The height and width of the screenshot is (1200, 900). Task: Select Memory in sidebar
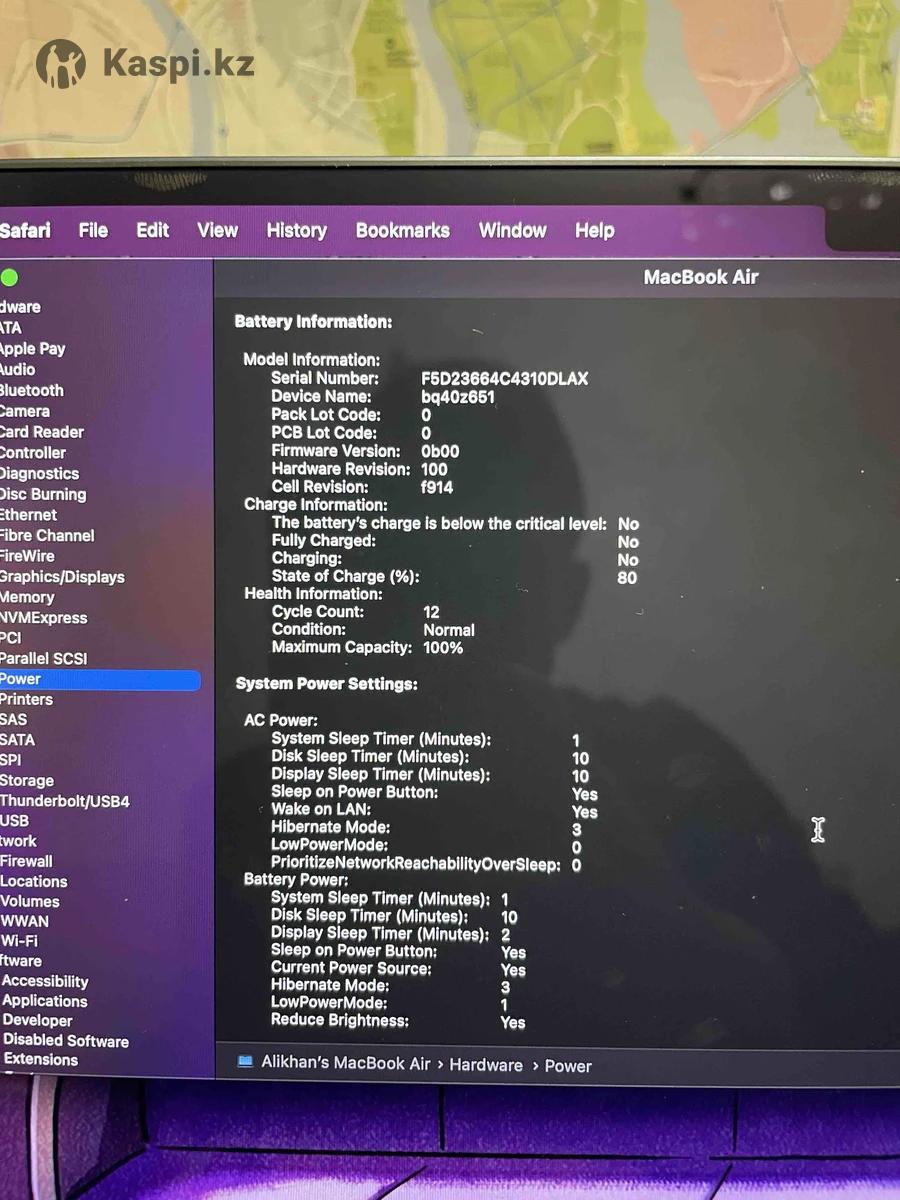(x=27, y=597)
